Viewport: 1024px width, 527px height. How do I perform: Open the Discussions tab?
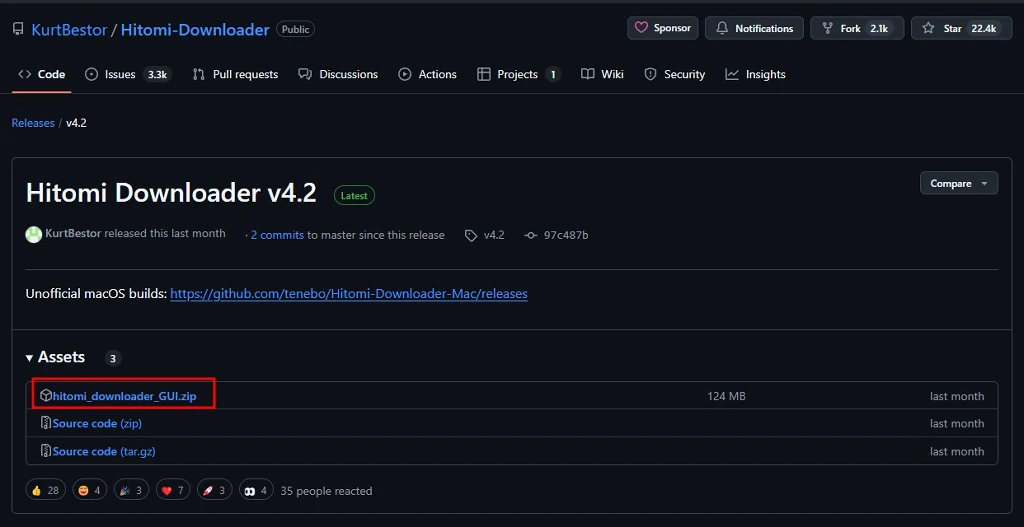[338, 74]
